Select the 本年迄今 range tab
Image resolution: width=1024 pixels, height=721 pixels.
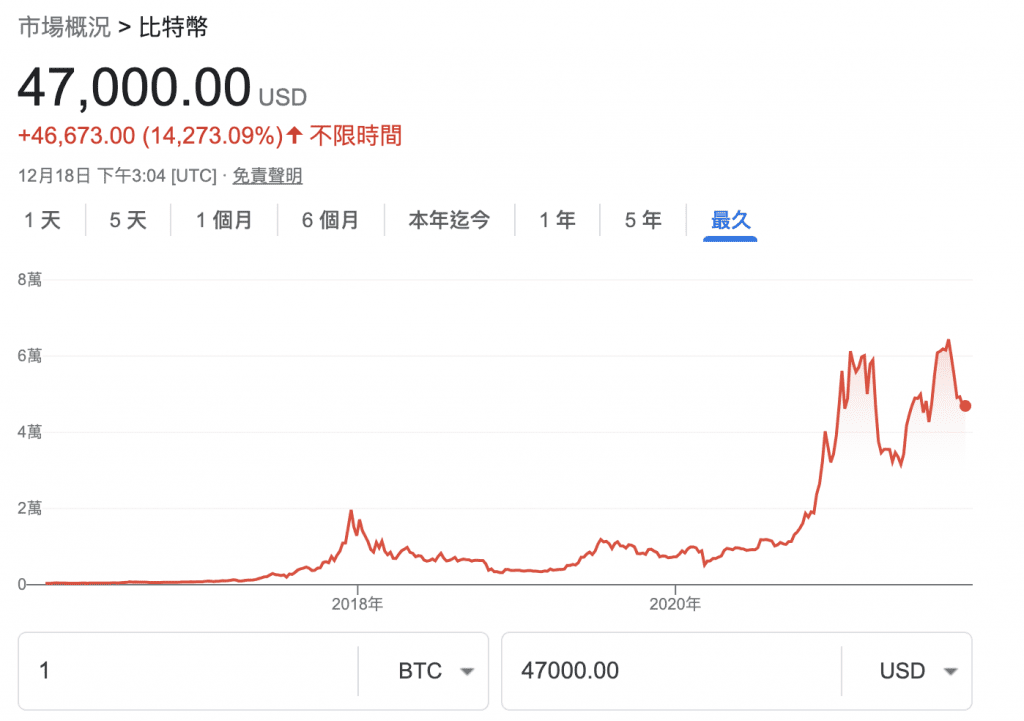click(449, 220)
